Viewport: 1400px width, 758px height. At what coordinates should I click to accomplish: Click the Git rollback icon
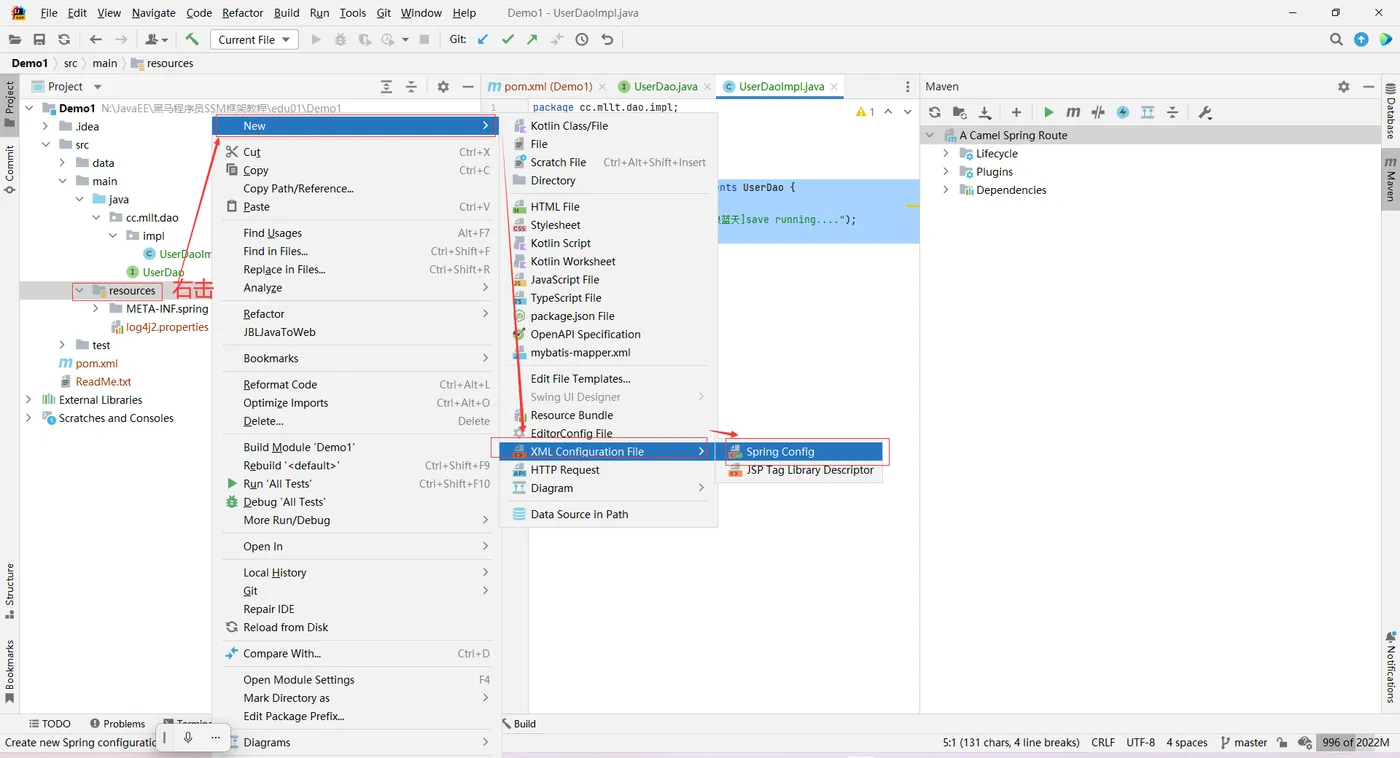(x=607, y=39)
